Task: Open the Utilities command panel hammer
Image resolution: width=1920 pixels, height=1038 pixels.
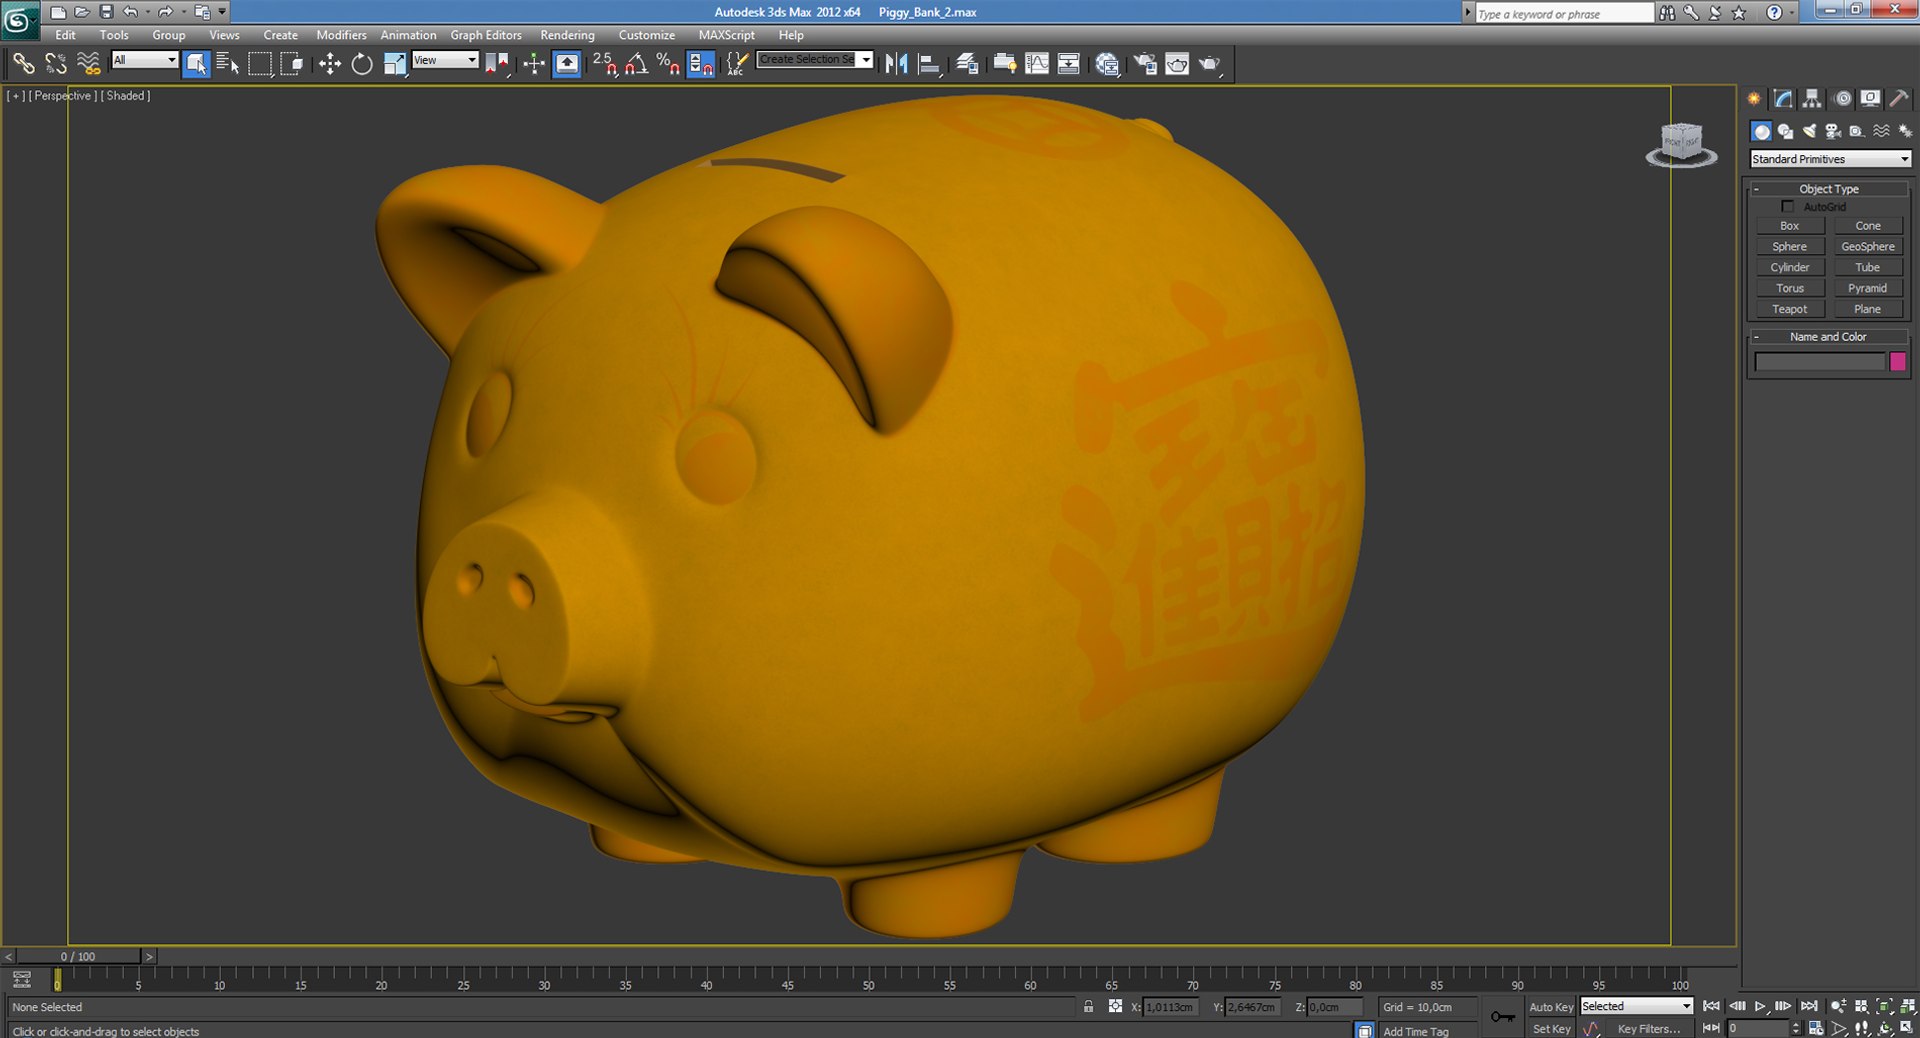Action: pos(1899,98)
